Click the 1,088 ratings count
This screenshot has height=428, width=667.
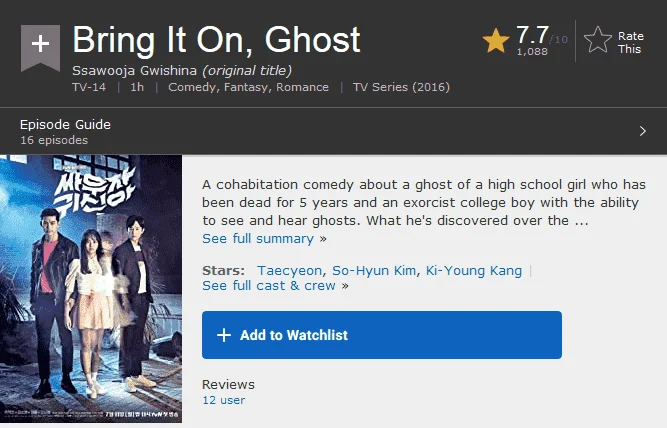point(532,52)
